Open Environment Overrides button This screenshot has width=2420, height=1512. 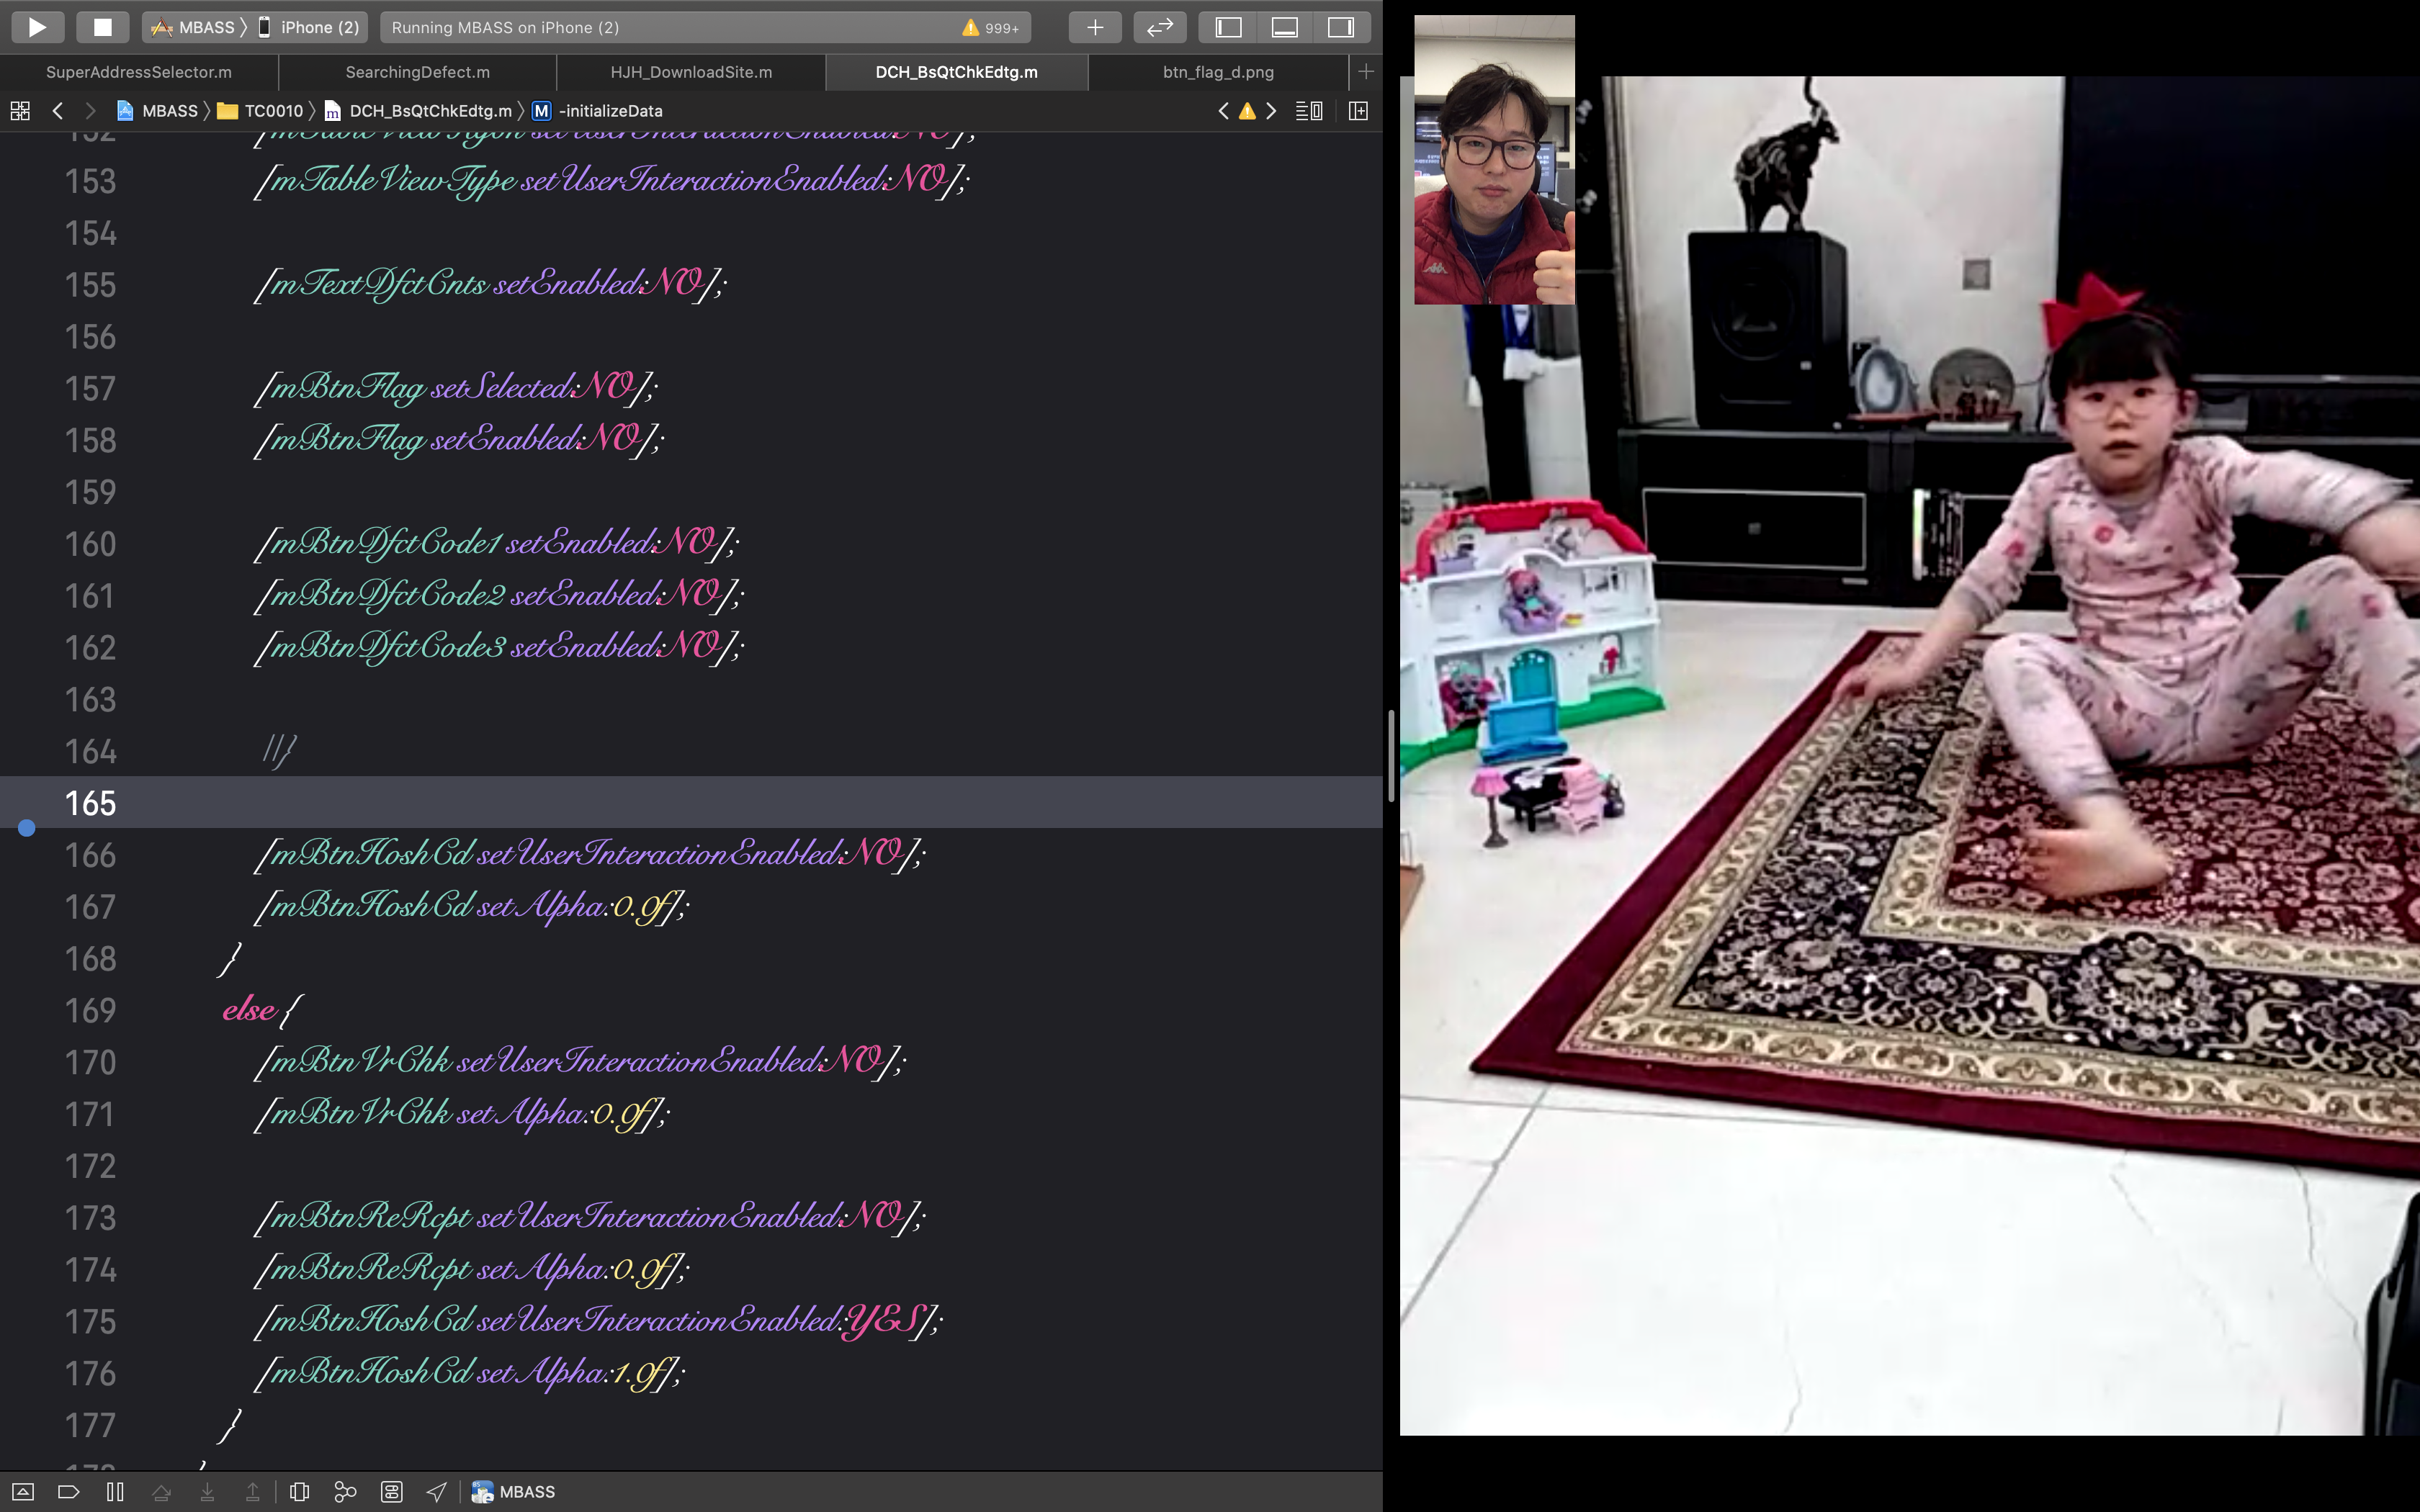pyautogui.click(x=391, y=1492)
